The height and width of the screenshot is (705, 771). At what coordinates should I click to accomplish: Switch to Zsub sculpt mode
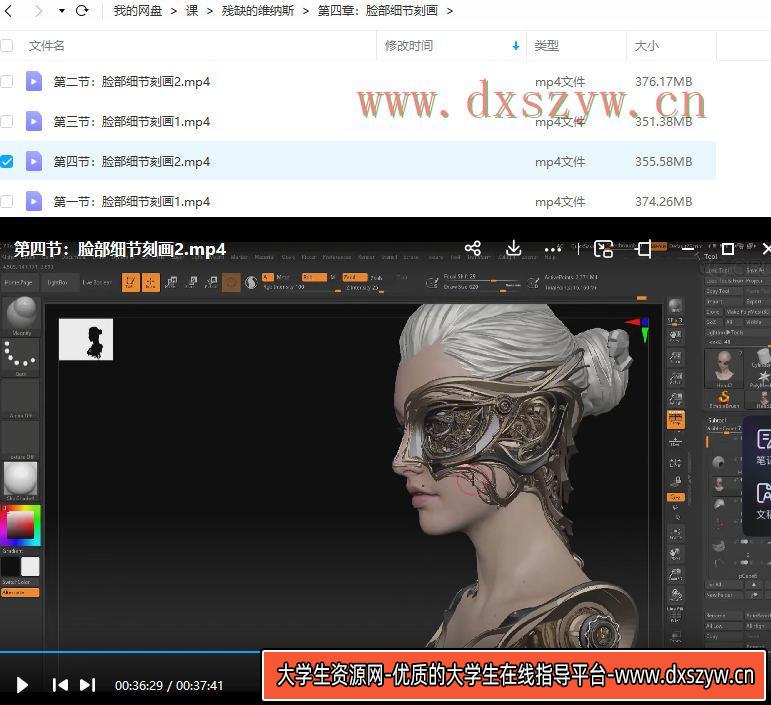coord(376,277)
